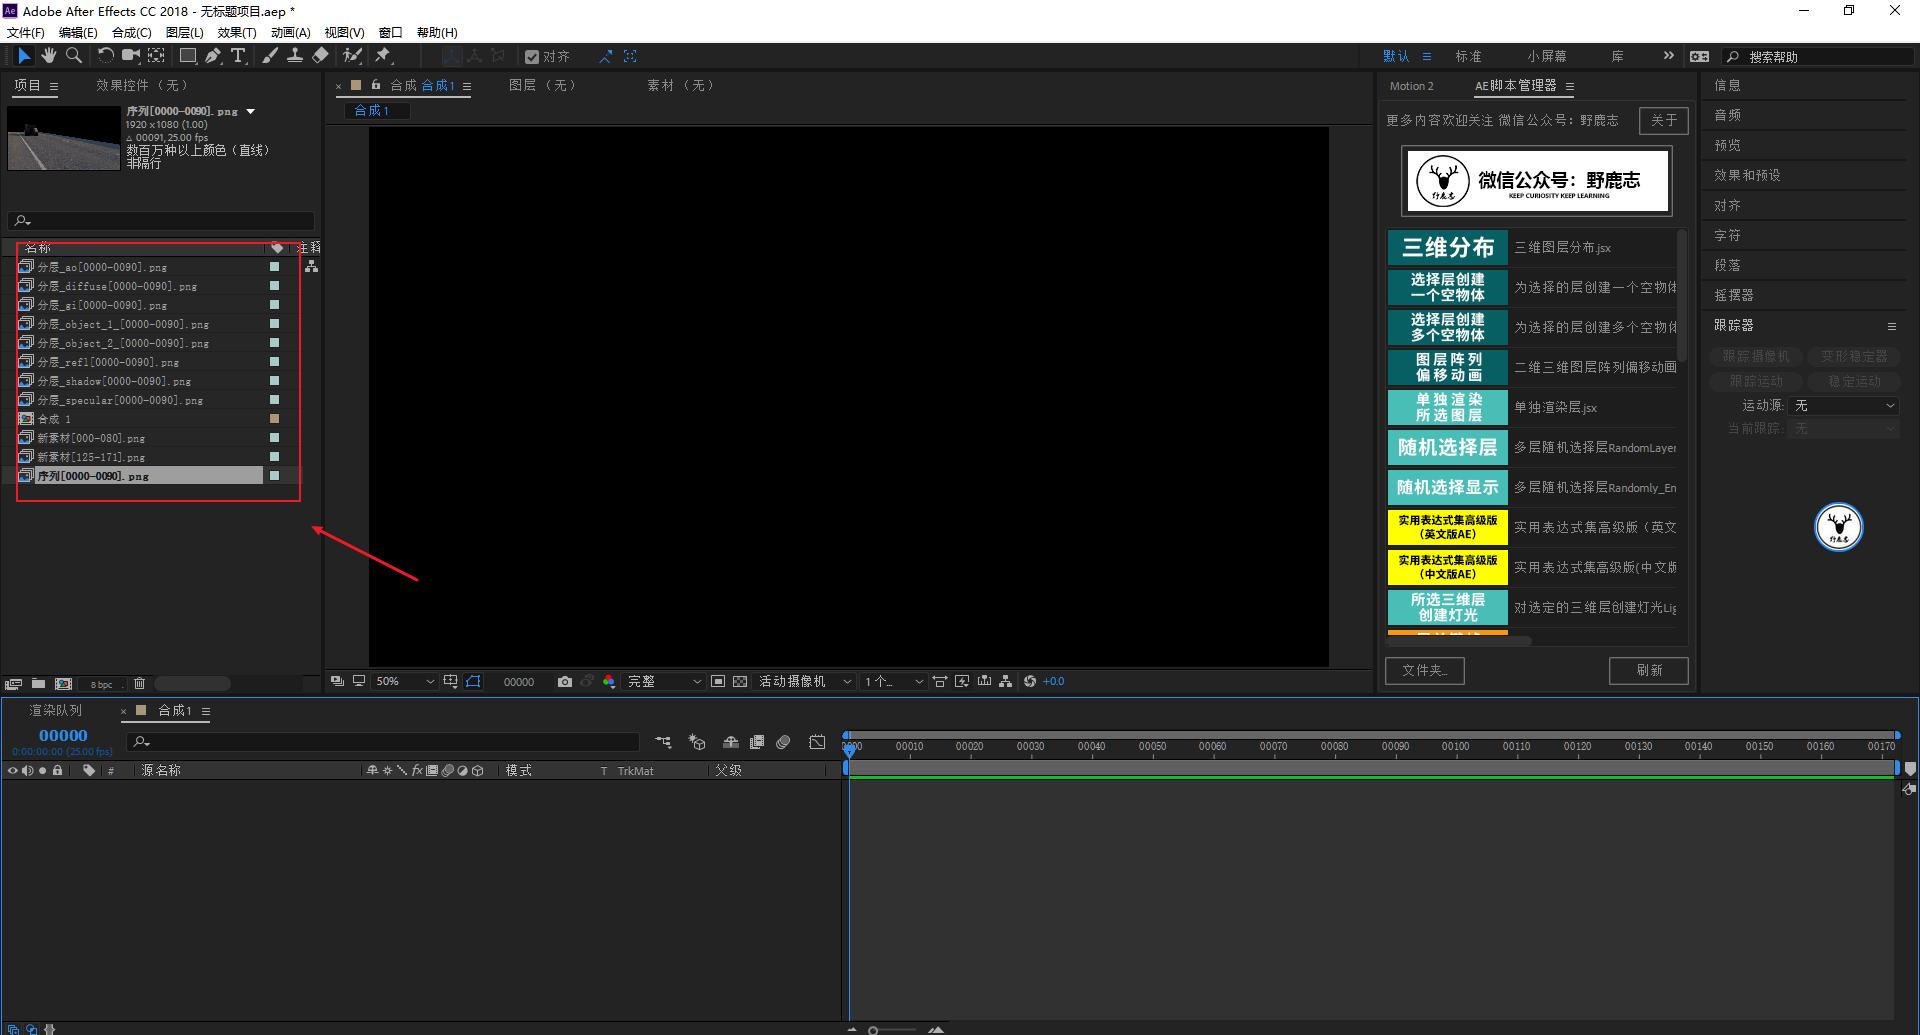Select the Pen tool in toolbar
The width and height of the screenshot is (1920, 1035).
coord(213,56)
